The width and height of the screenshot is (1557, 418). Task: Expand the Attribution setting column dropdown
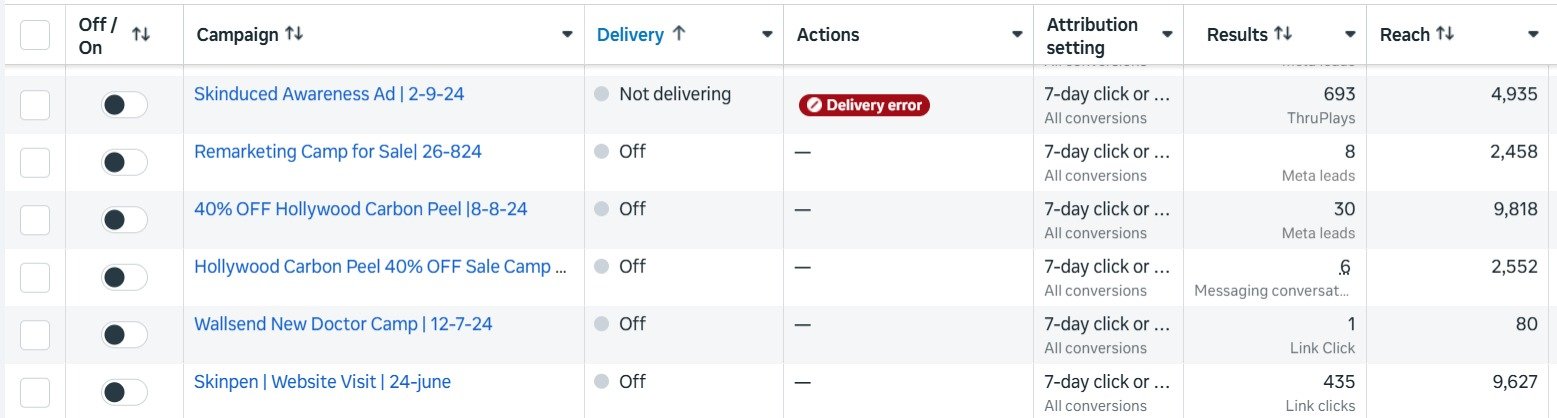click(x=1167, y=35)
